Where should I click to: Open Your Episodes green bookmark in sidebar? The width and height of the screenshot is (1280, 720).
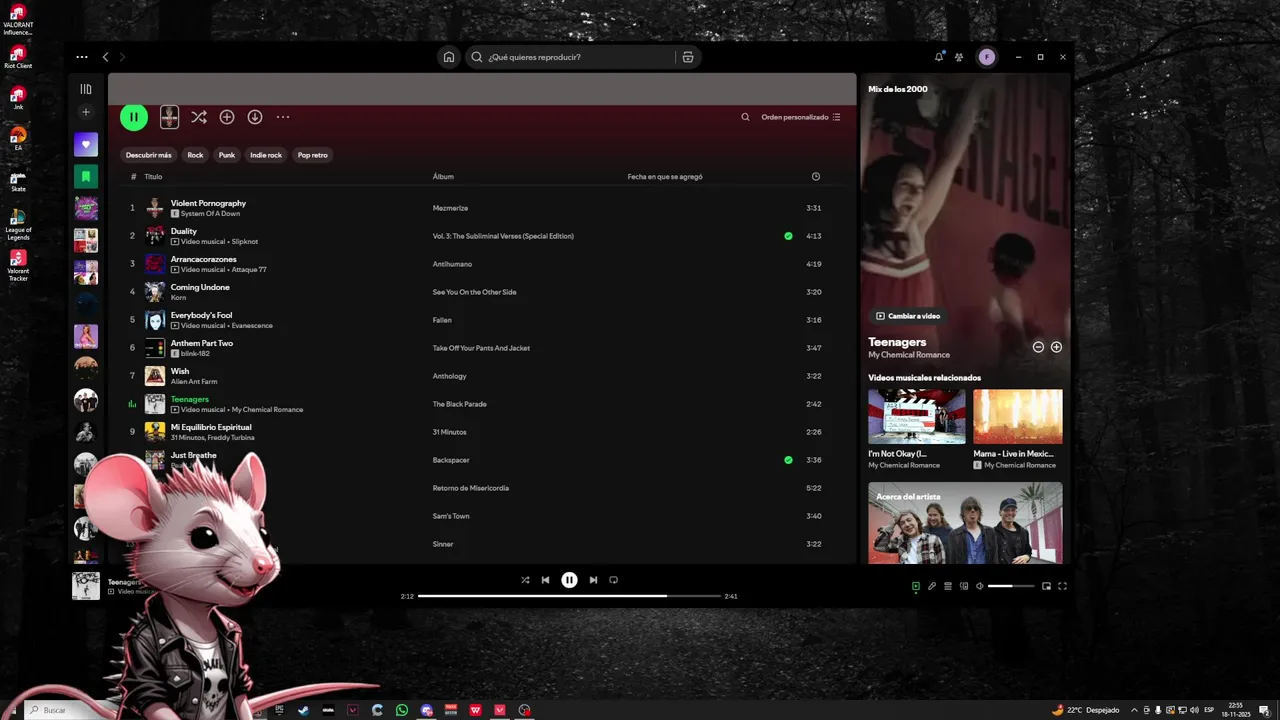[86, 176]
